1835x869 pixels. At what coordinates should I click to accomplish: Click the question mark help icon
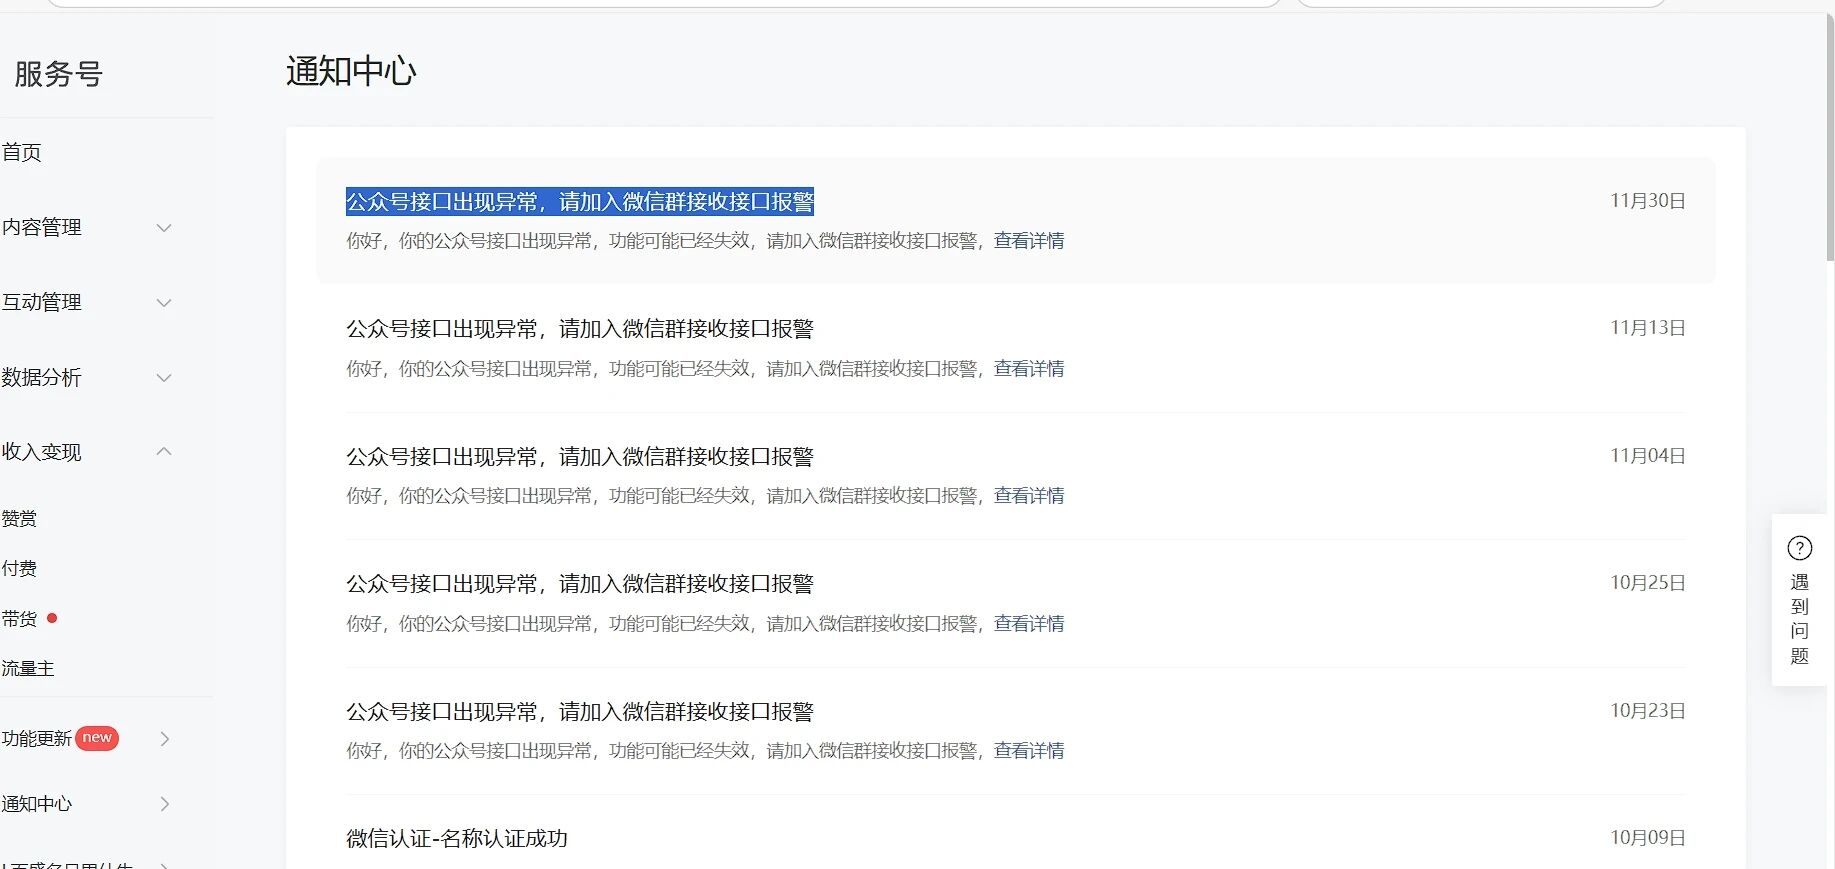pos(1799,548)
